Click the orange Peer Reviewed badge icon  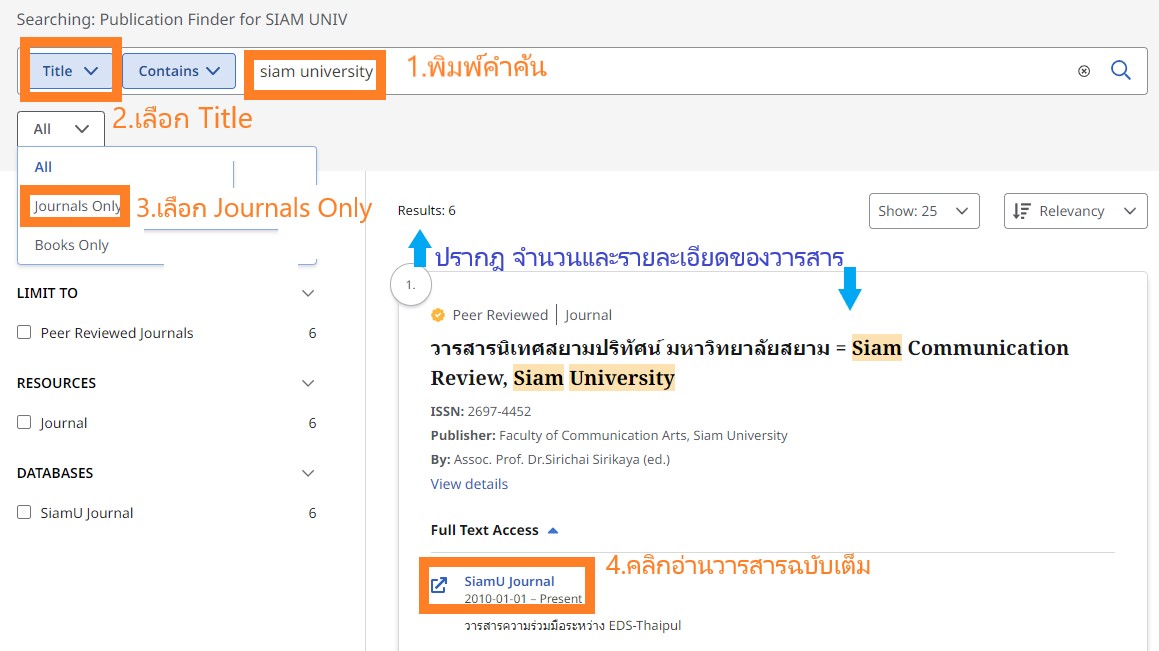[438, 315]
